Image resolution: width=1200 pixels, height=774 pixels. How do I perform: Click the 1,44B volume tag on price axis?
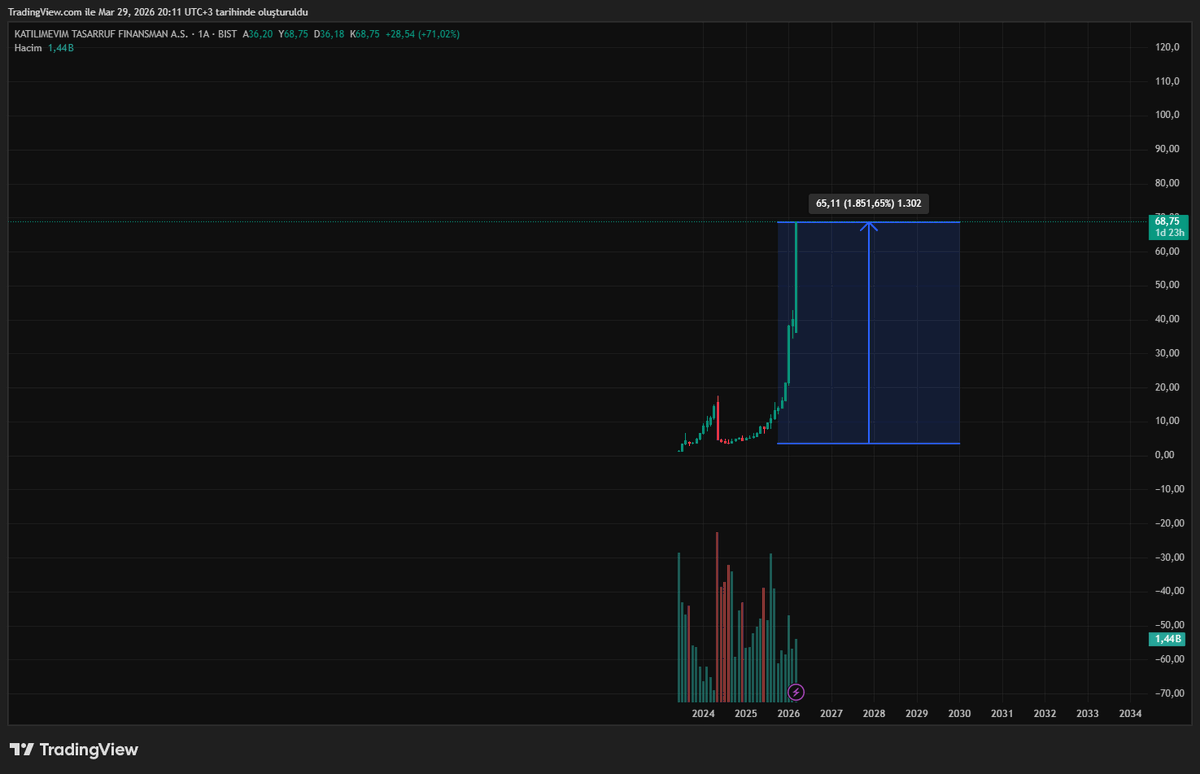[1168, 639]
